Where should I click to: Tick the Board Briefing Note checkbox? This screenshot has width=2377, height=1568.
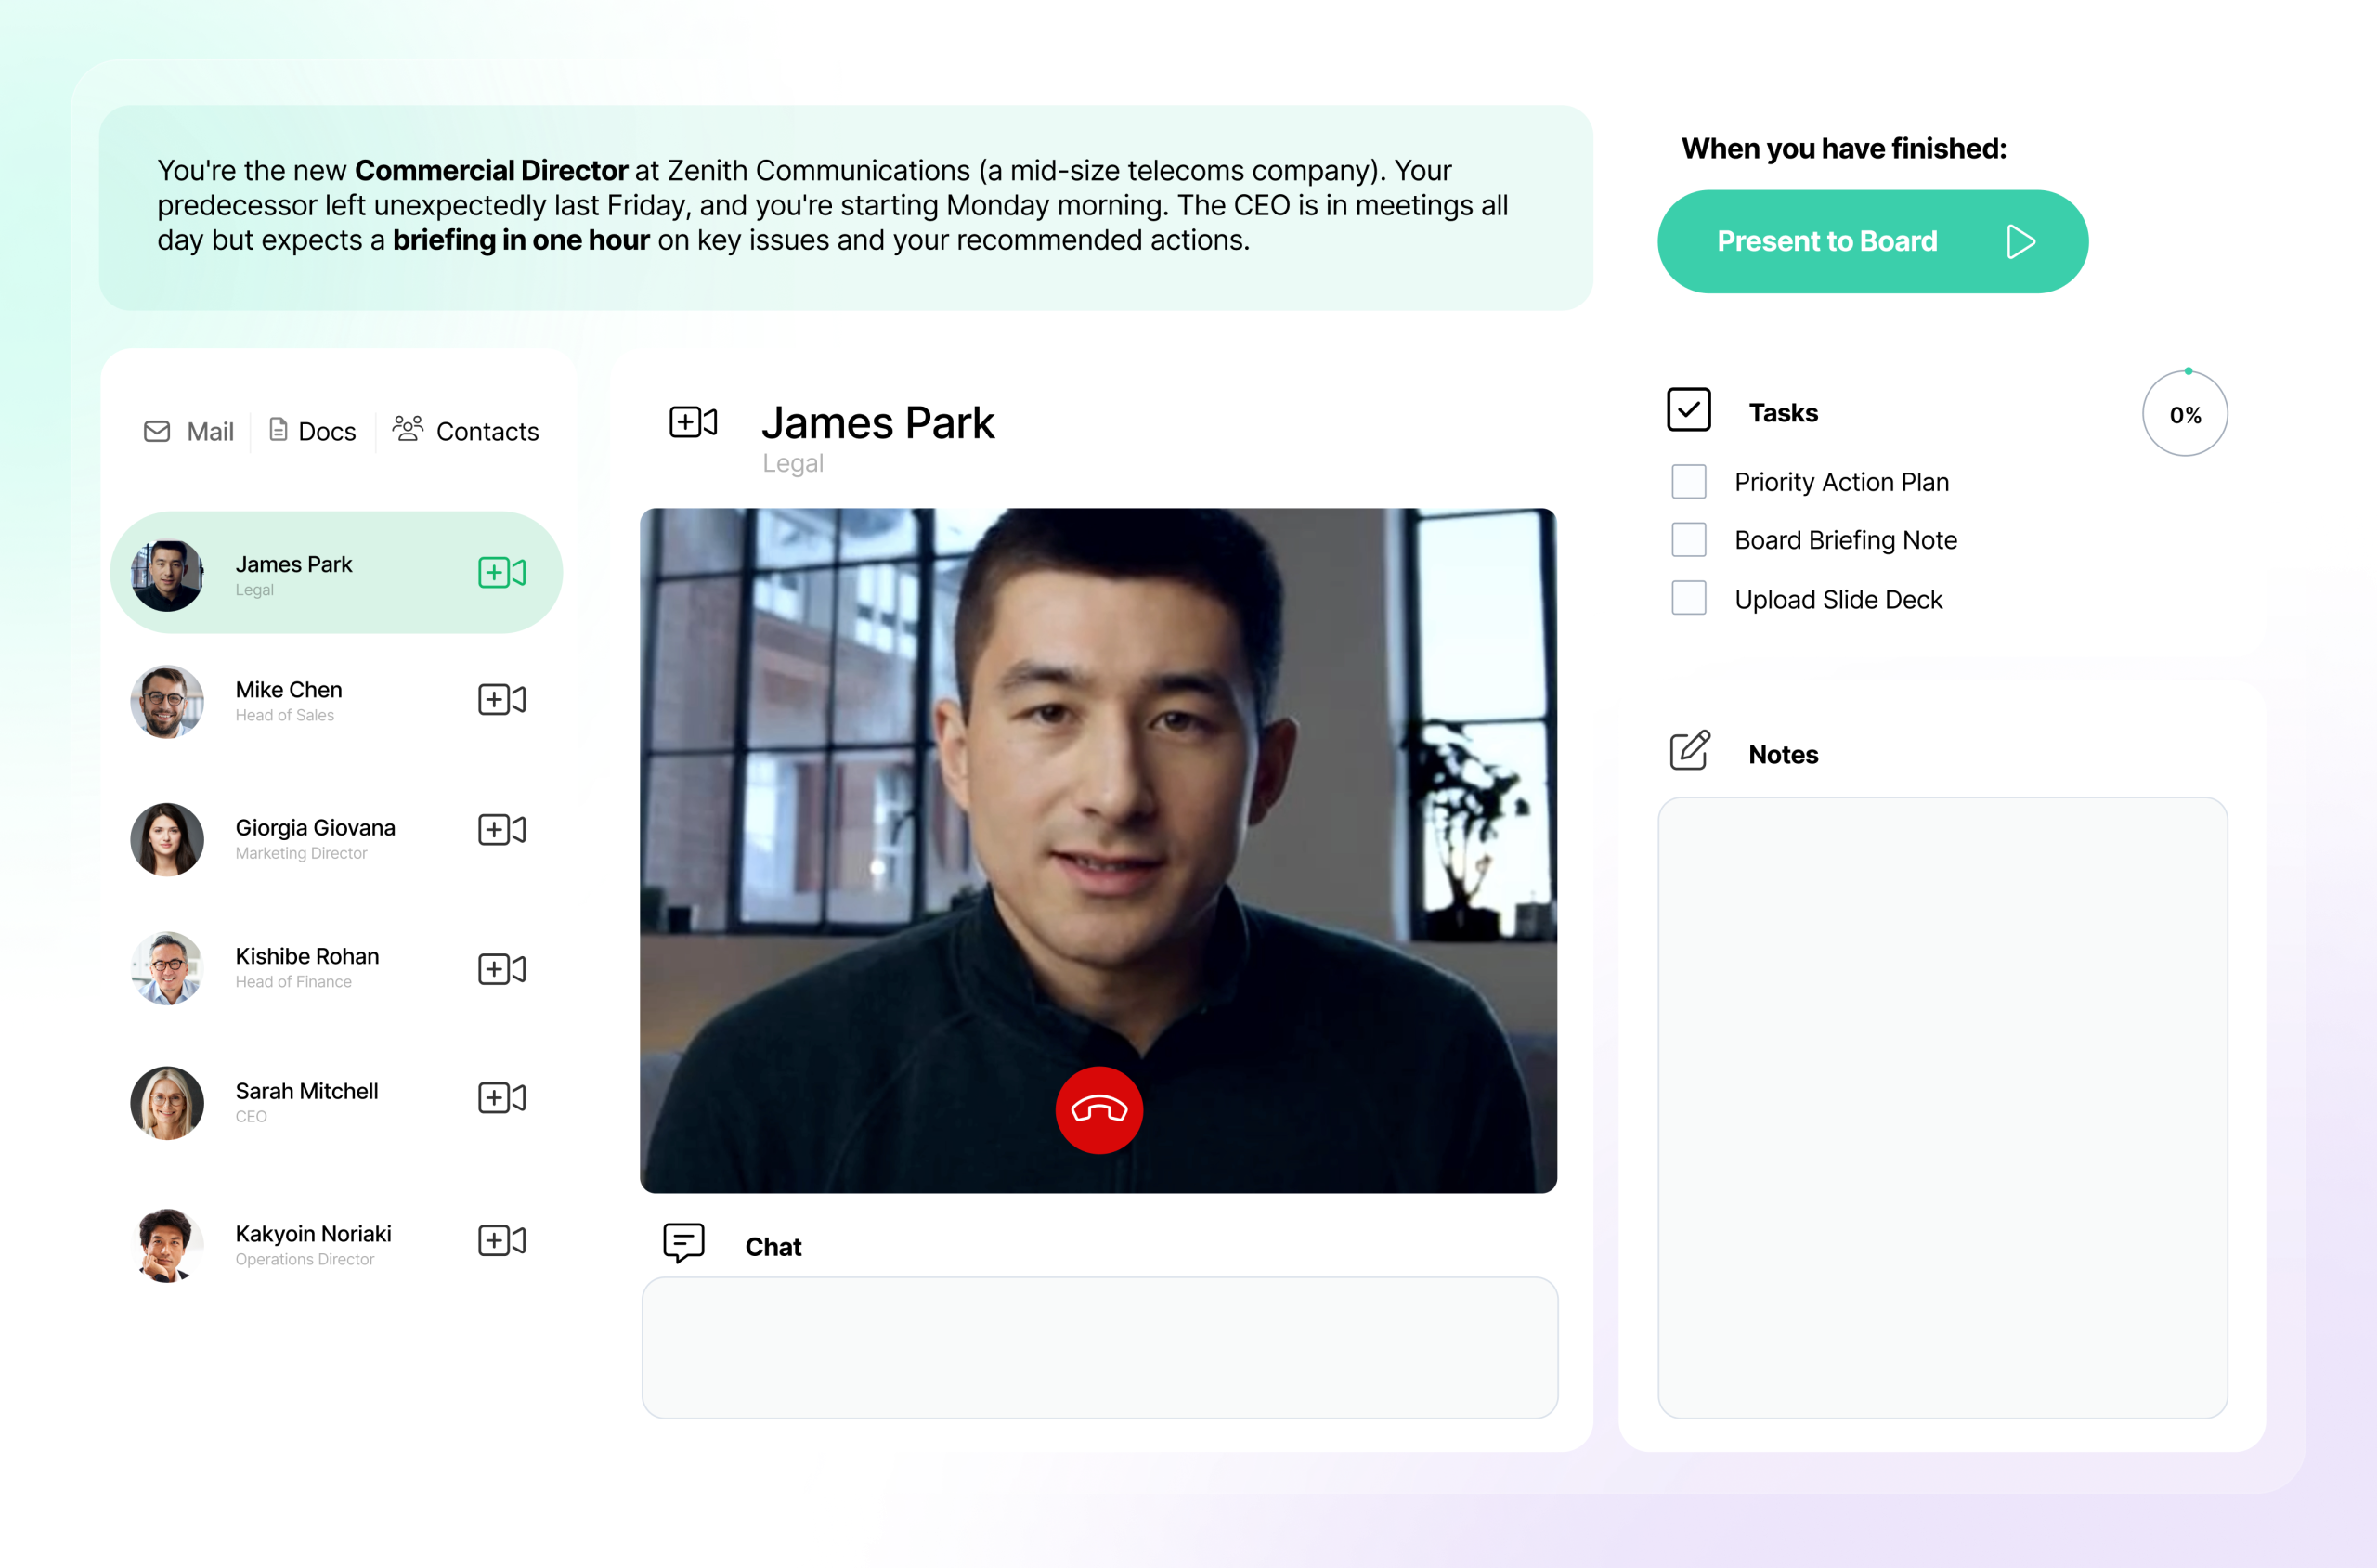[x=1688, y=540]
